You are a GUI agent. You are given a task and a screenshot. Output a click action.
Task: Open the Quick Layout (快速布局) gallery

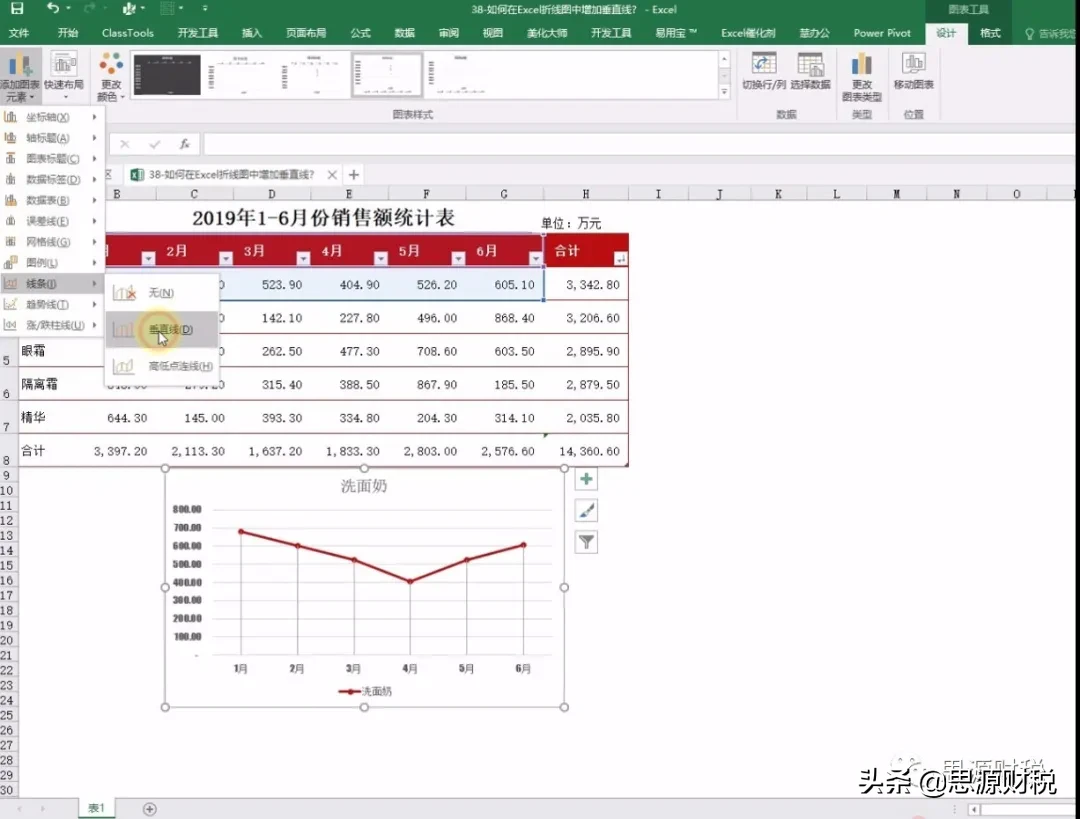pos(63,74)
